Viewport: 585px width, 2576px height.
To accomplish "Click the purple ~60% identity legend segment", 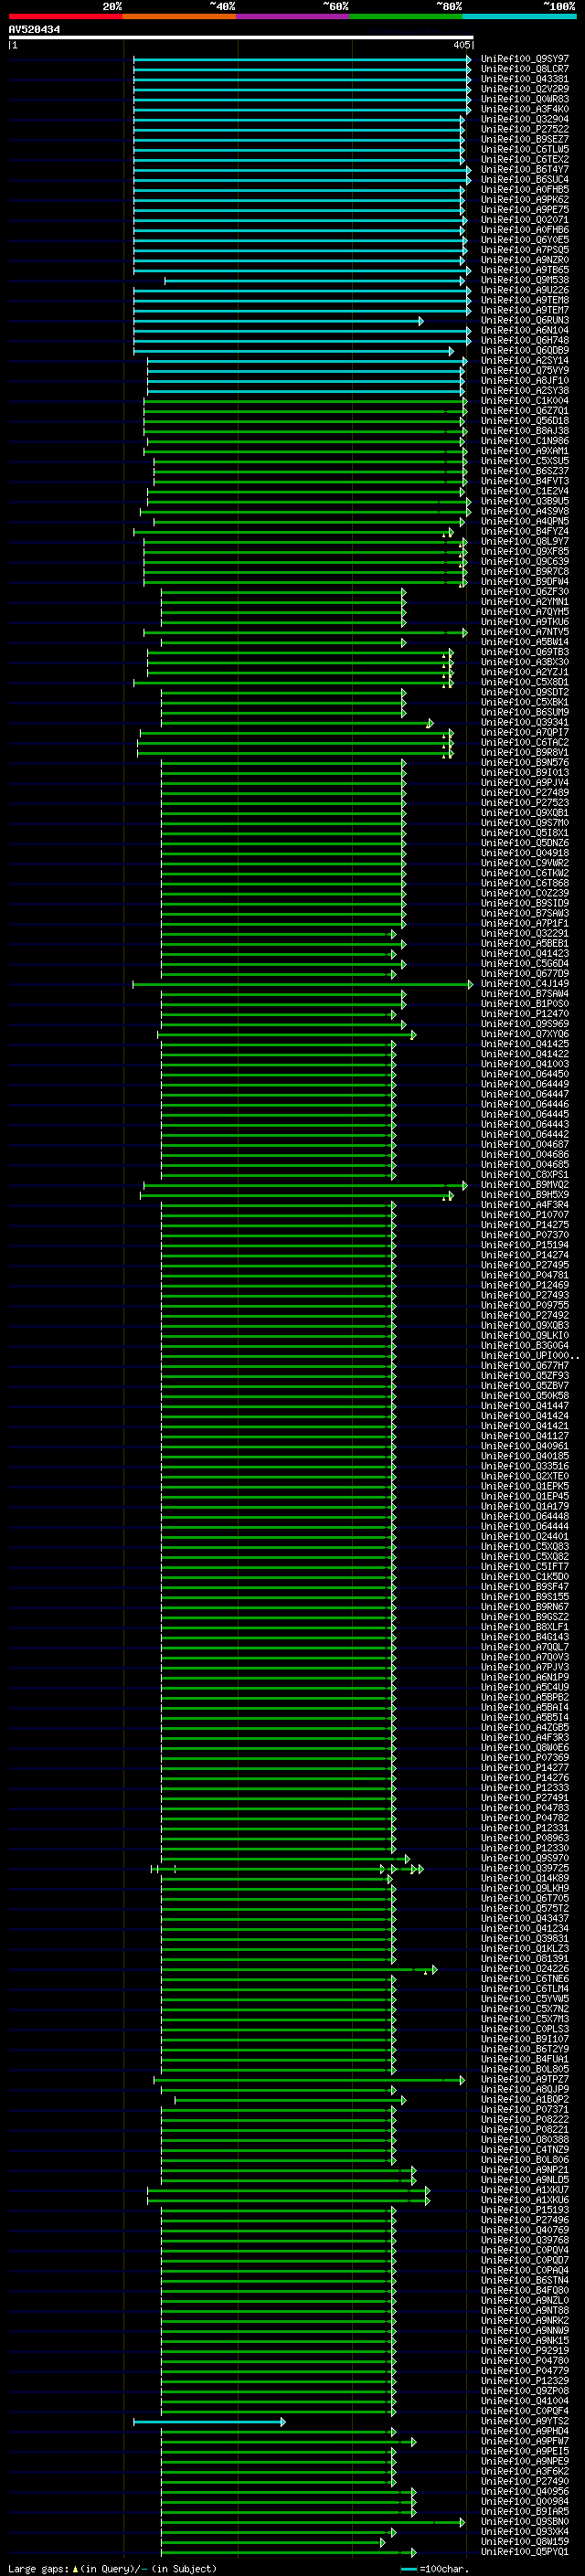I will coord(293,16).
